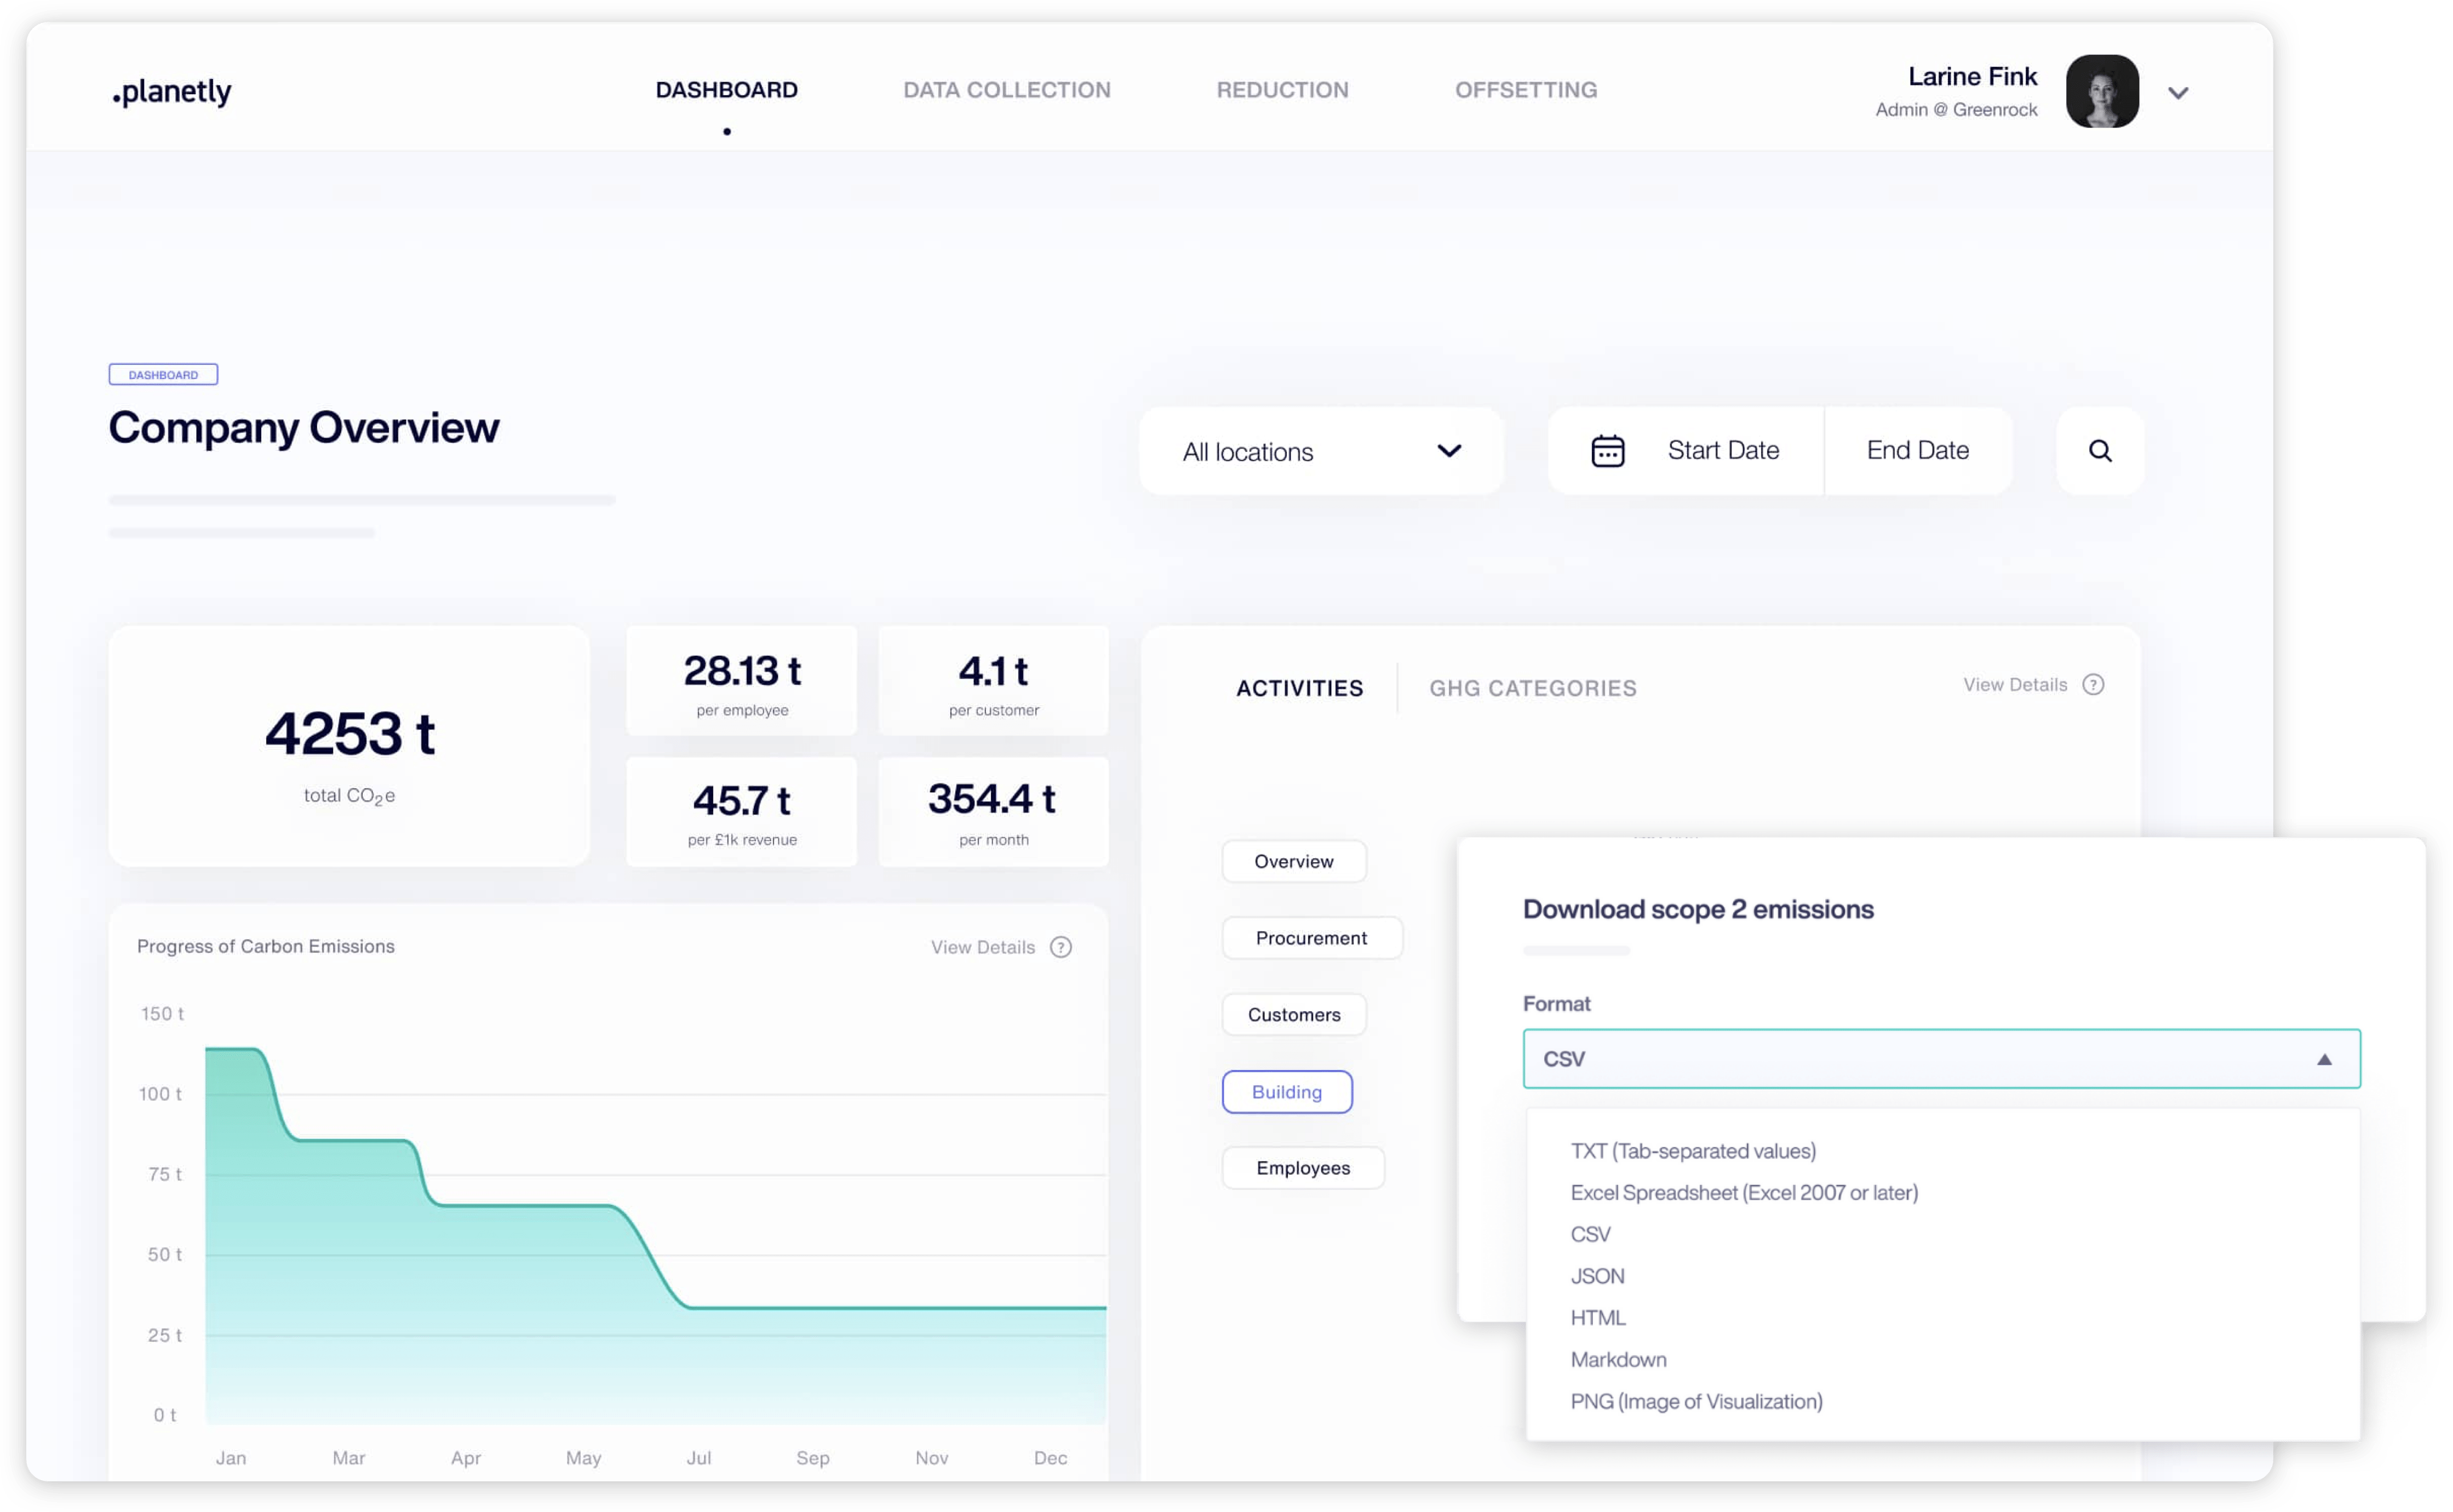Image resolution: width=2453 pixels, height=1512 pixels.
Task: Choose Excel Spreadsheet format option
Action: (1744, 1193)
